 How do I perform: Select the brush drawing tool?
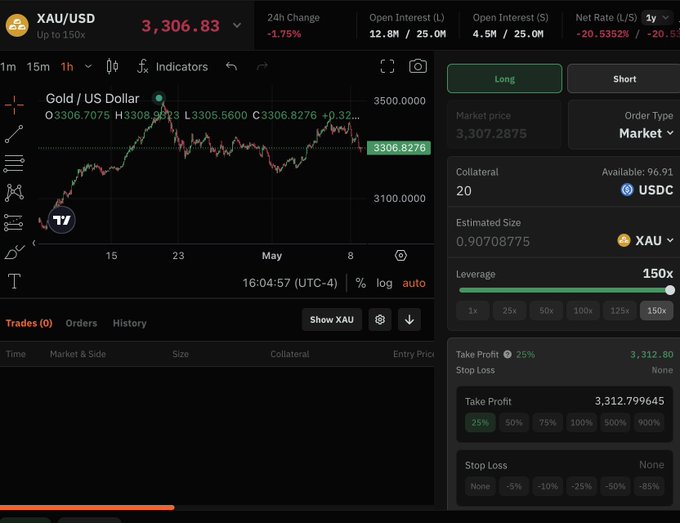(x=14, y=252)
